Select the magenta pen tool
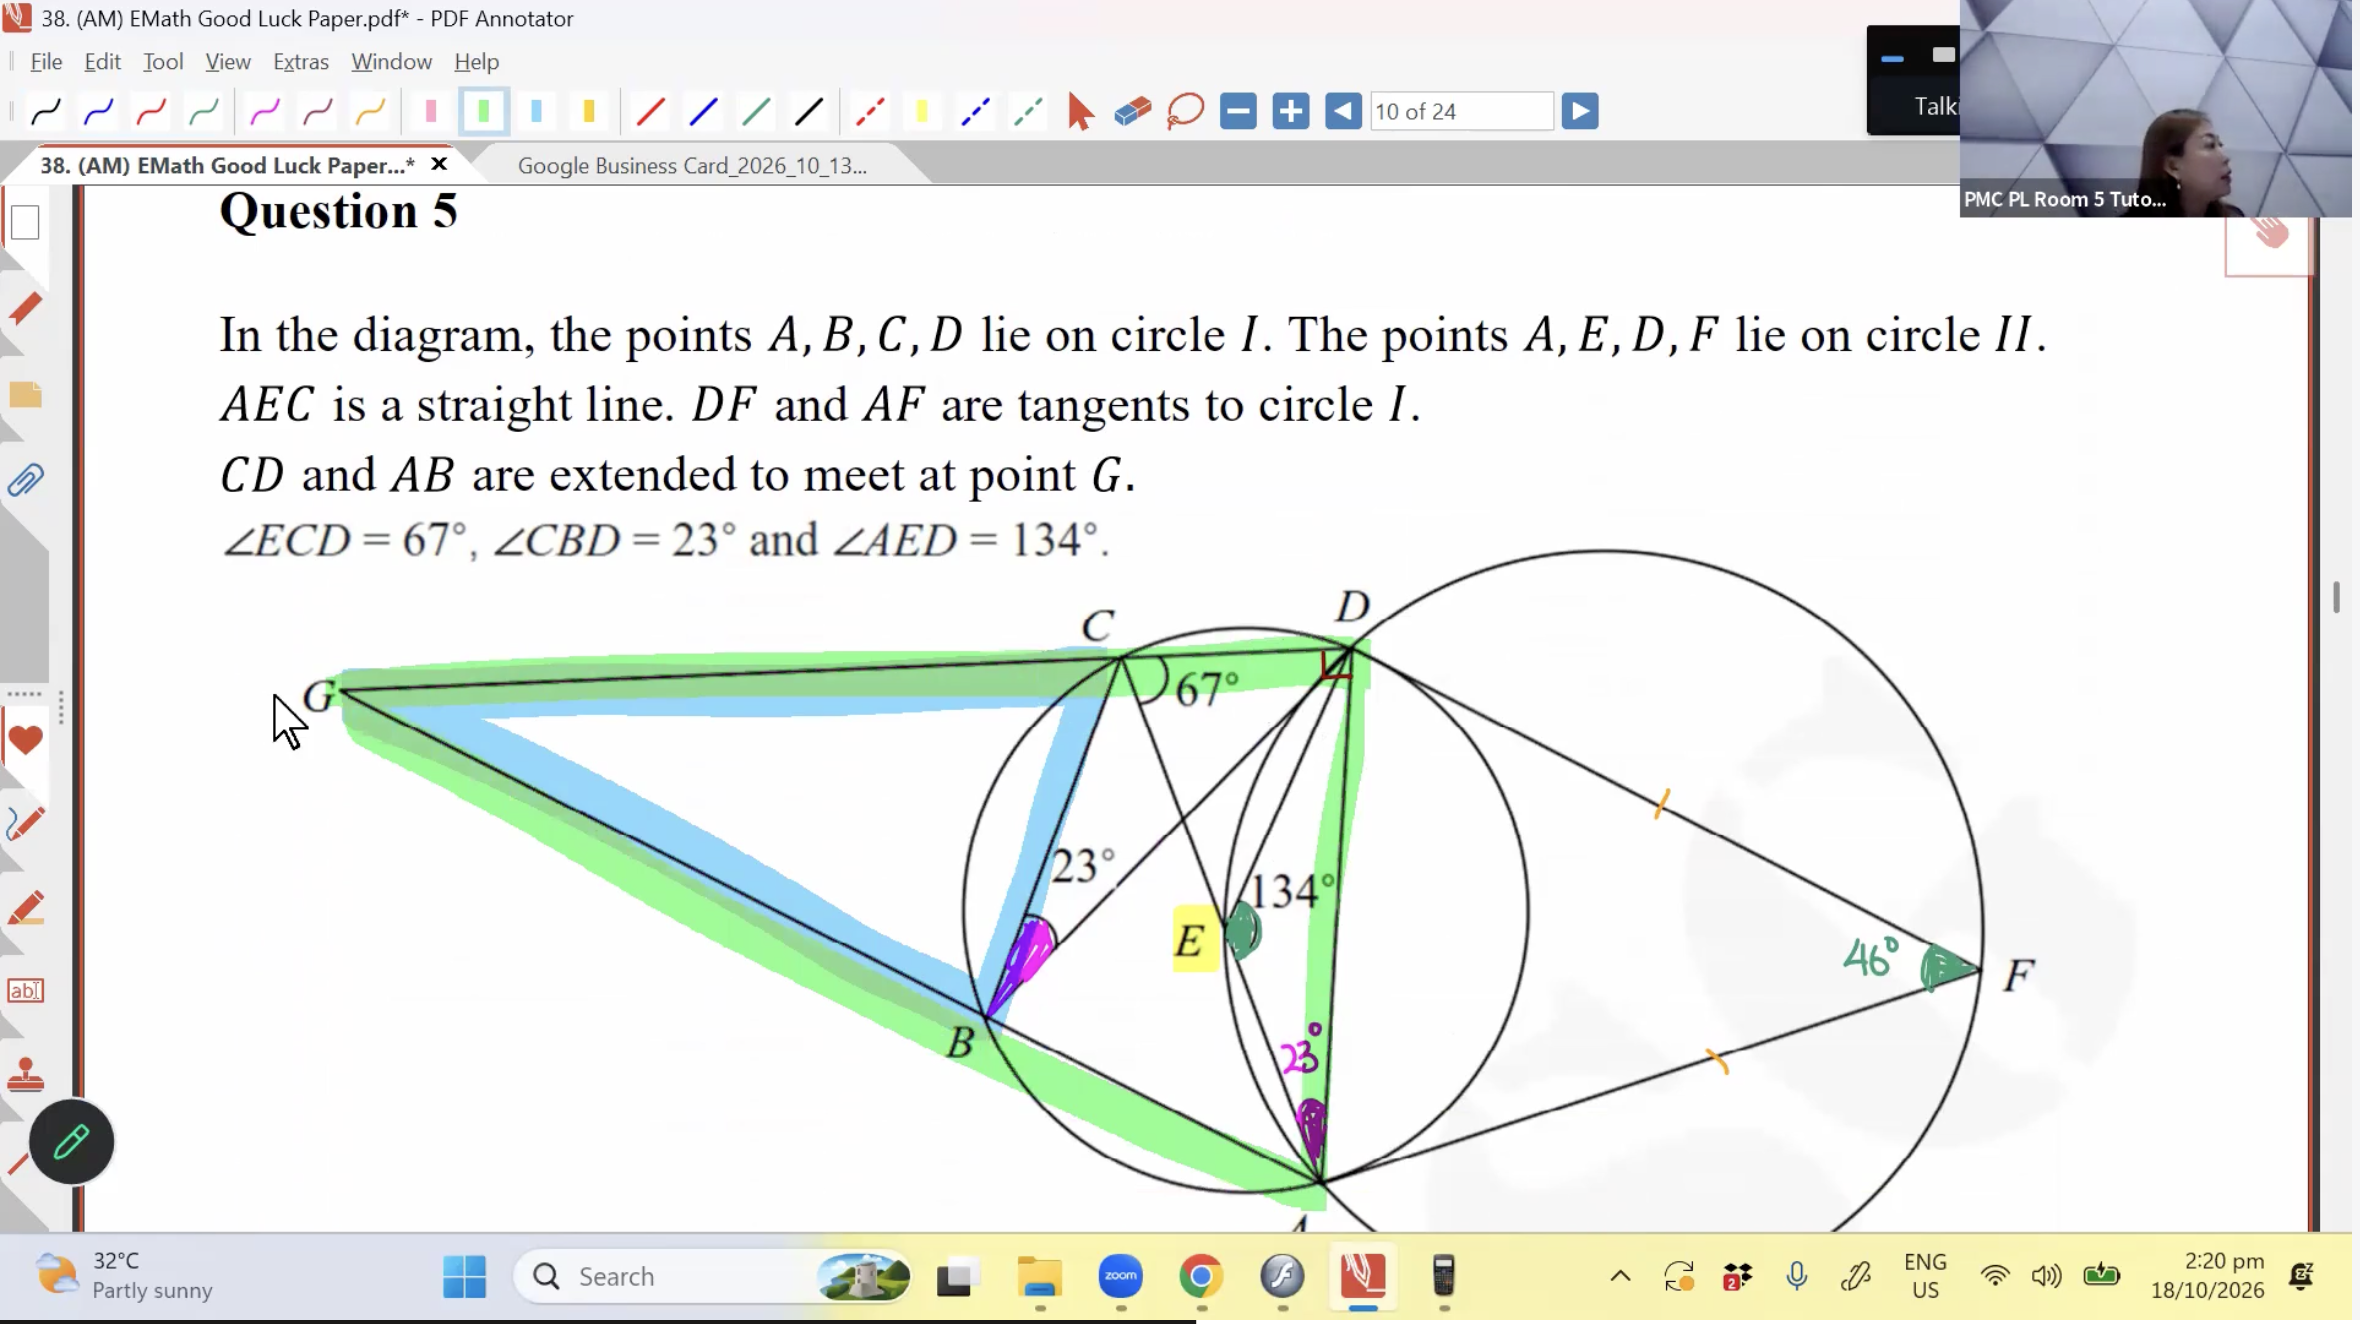2360x1324 pixels. click(264, 111)
